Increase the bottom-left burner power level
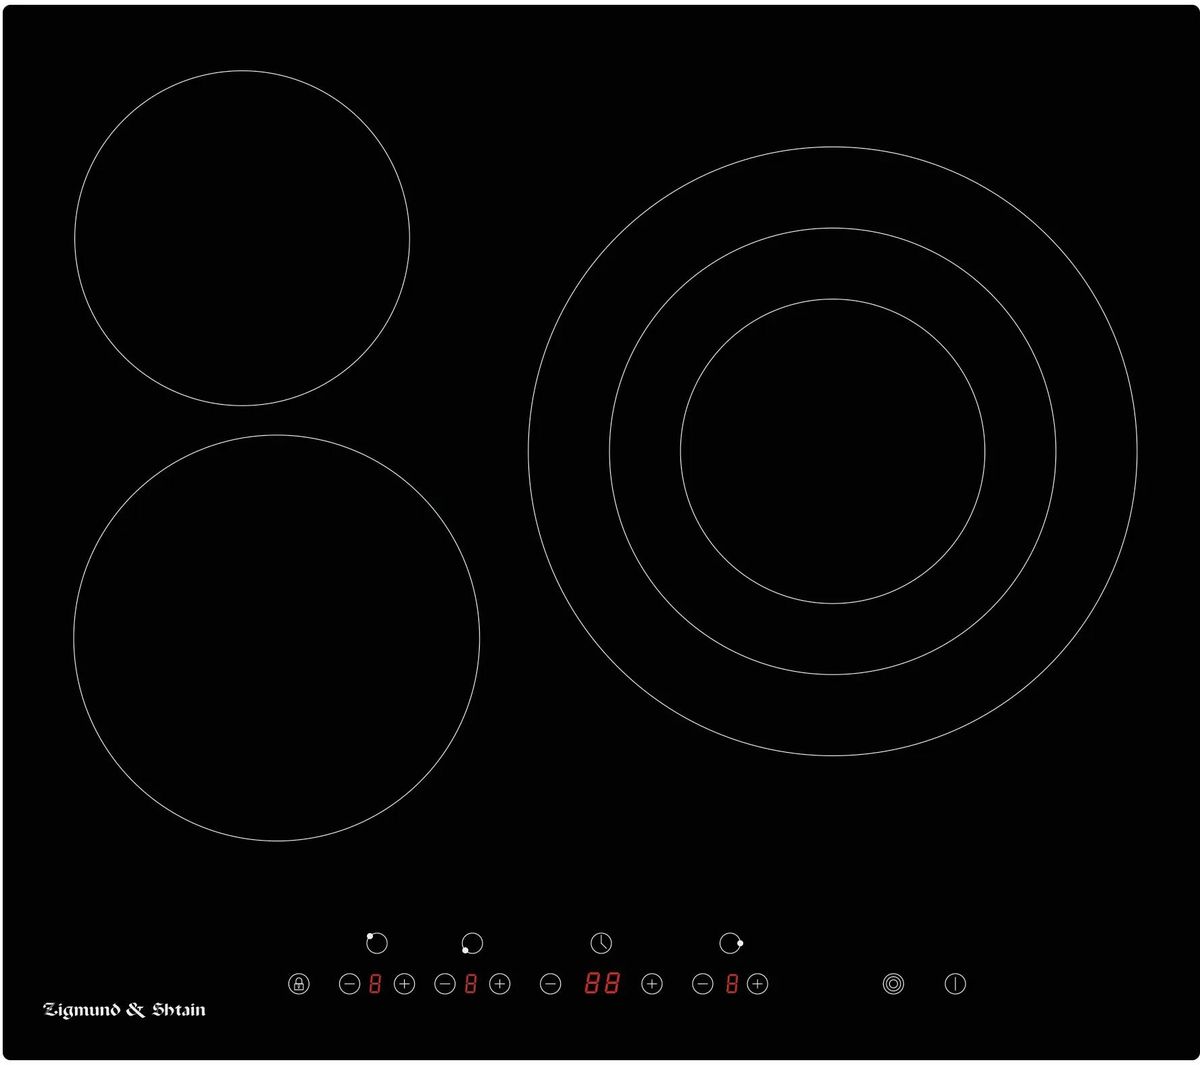Screen dimensions: 1200x1065 coord(500,984)
